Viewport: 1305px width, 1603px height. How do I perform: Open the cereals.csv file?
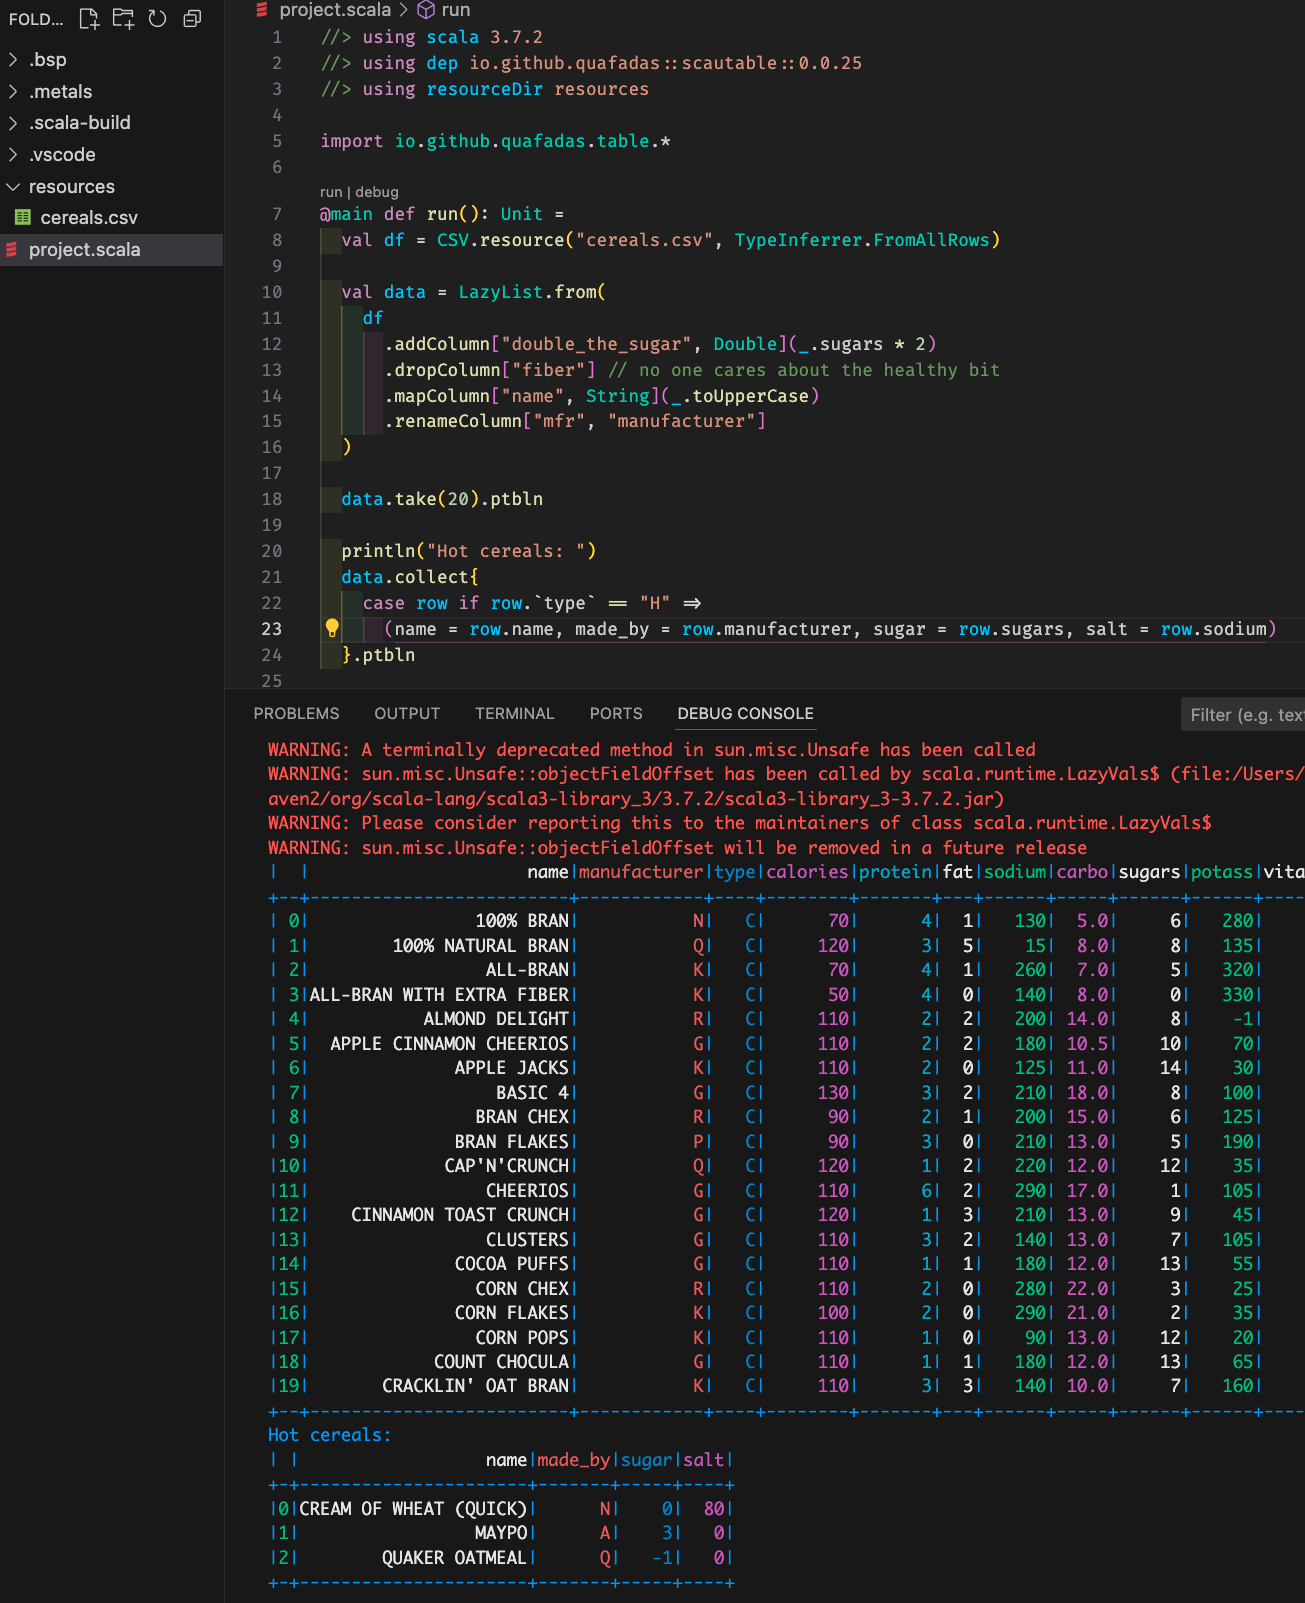[x=89, y=218]
